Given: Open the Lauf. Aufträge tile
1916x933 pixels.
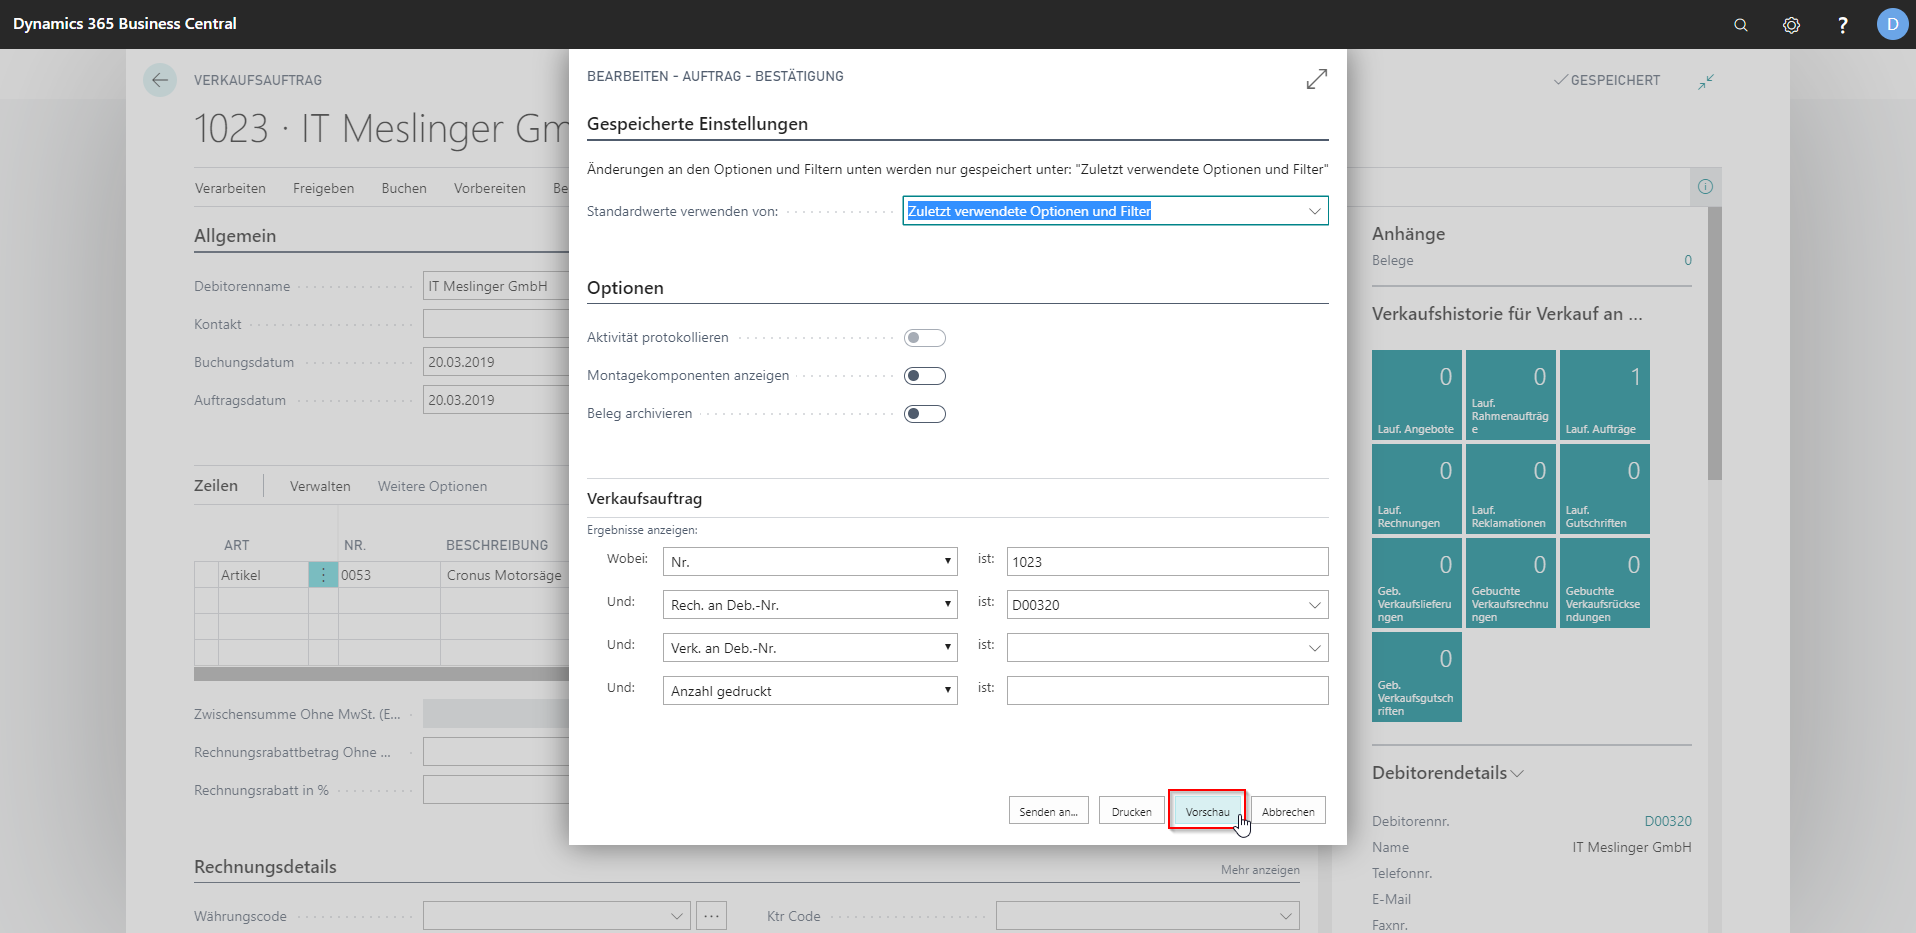Looking at the screenshot, I should (1605, 395).
